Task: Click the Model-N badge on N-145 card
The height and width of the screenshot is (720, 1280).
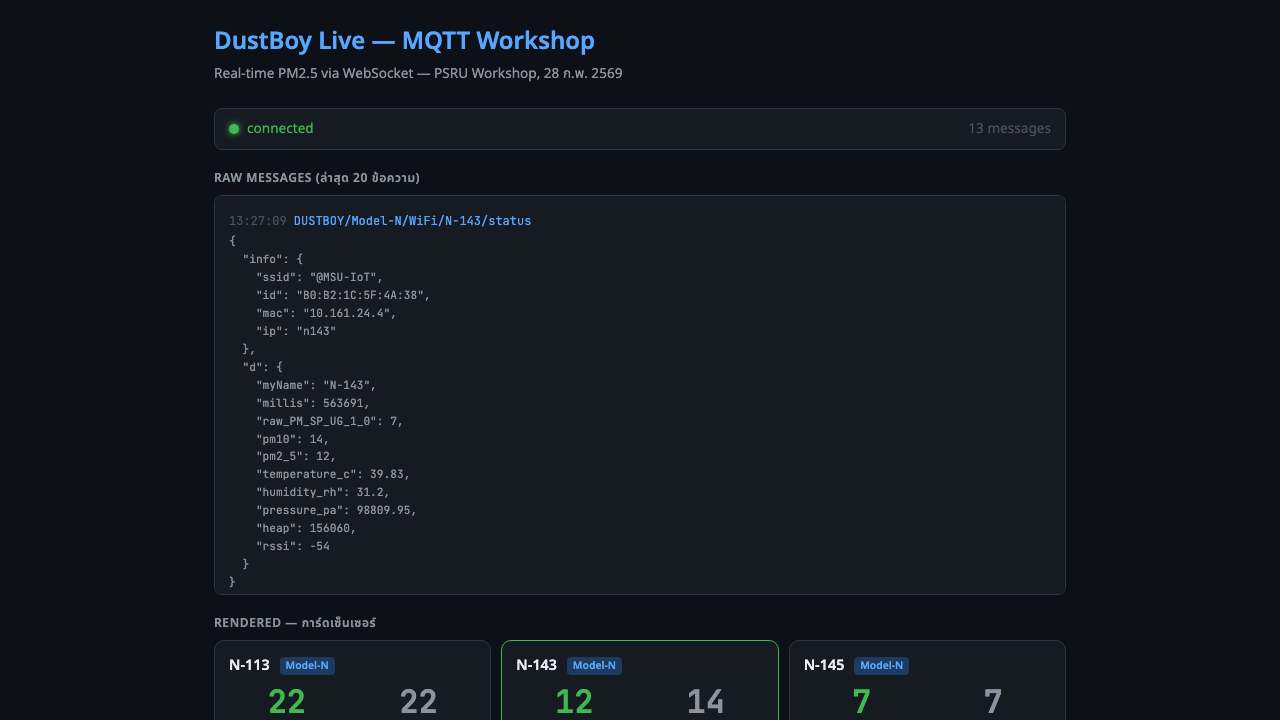Action: coord(881,666)
